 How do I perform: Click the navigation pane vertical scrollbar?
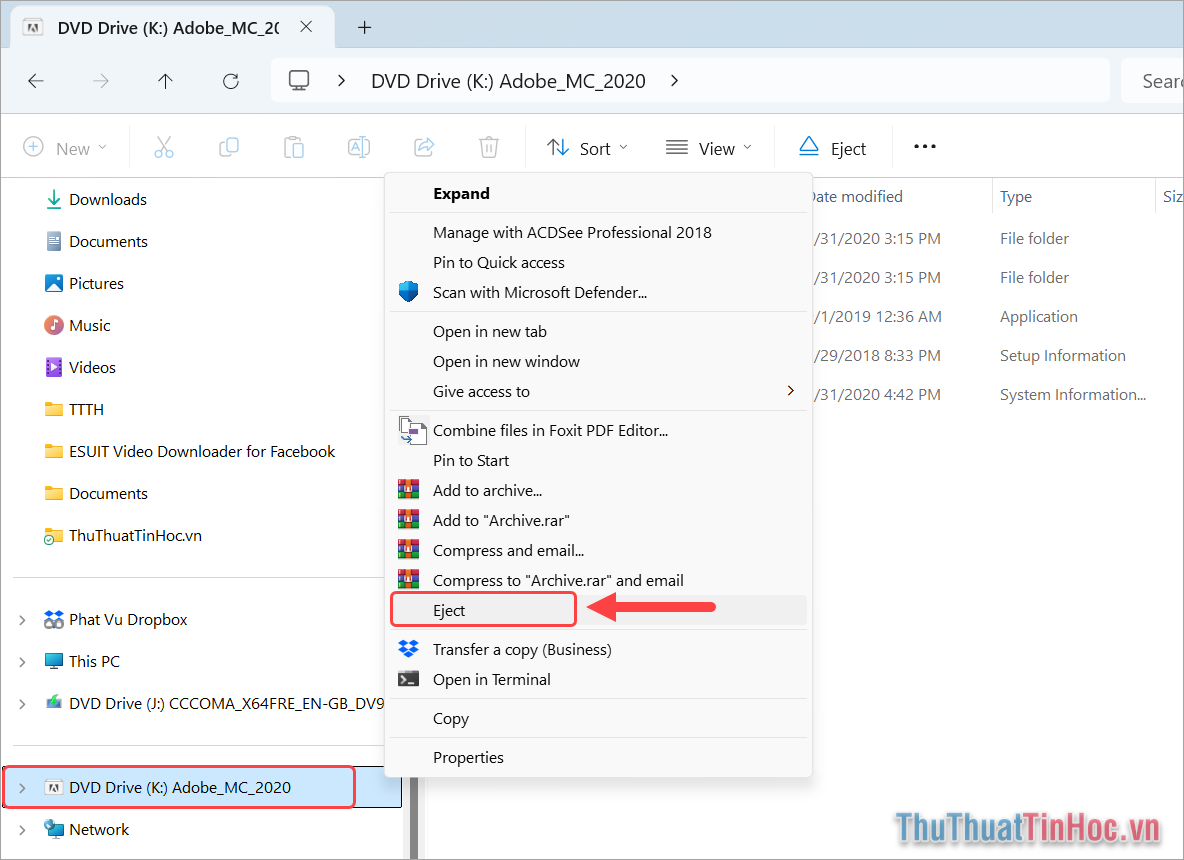click(x=414, y=818)
